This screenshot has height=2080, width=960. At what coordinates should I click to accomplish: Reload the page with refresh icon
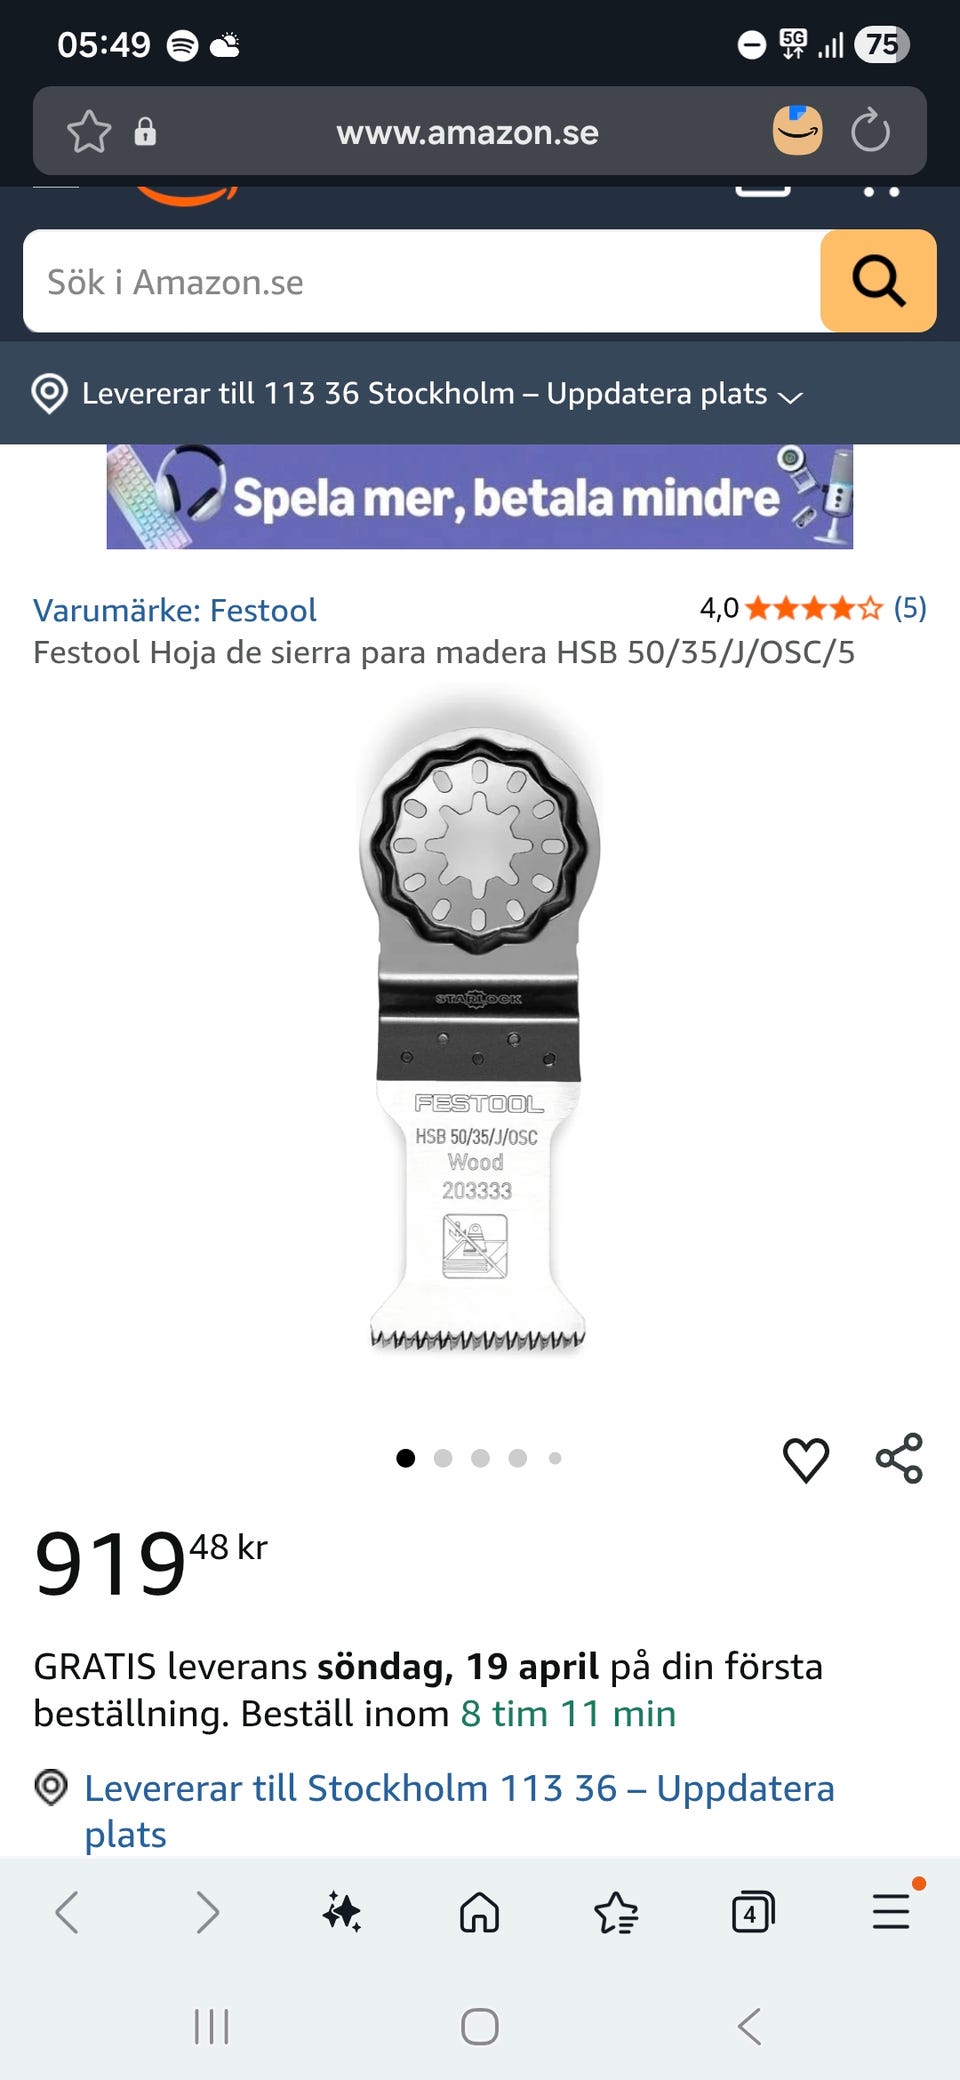pos(870,131)
